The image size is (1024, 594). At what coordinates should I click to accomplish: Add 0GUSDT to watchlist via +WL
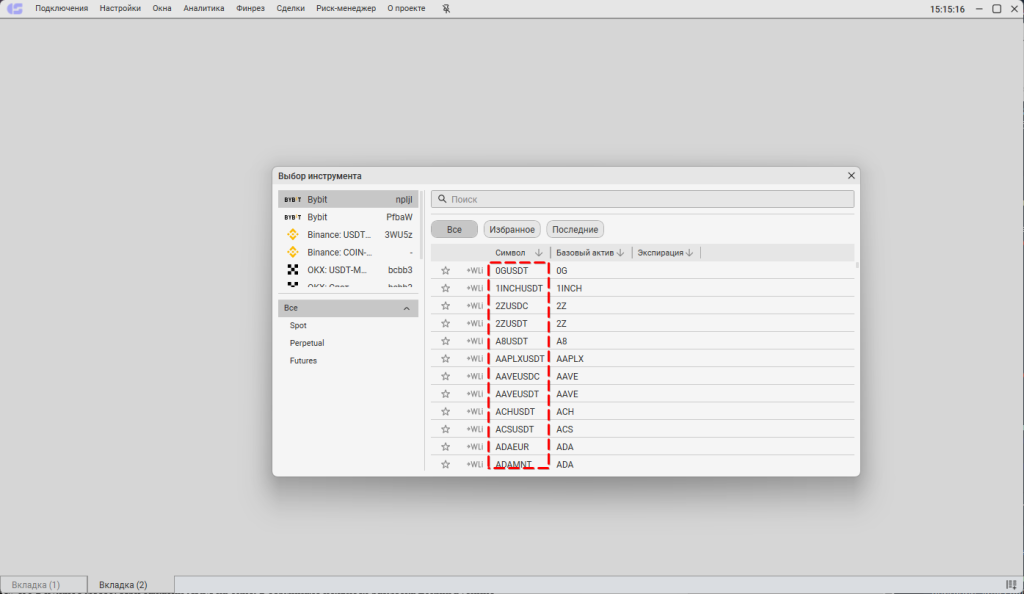pyautogui.click(x=474, y=271)
